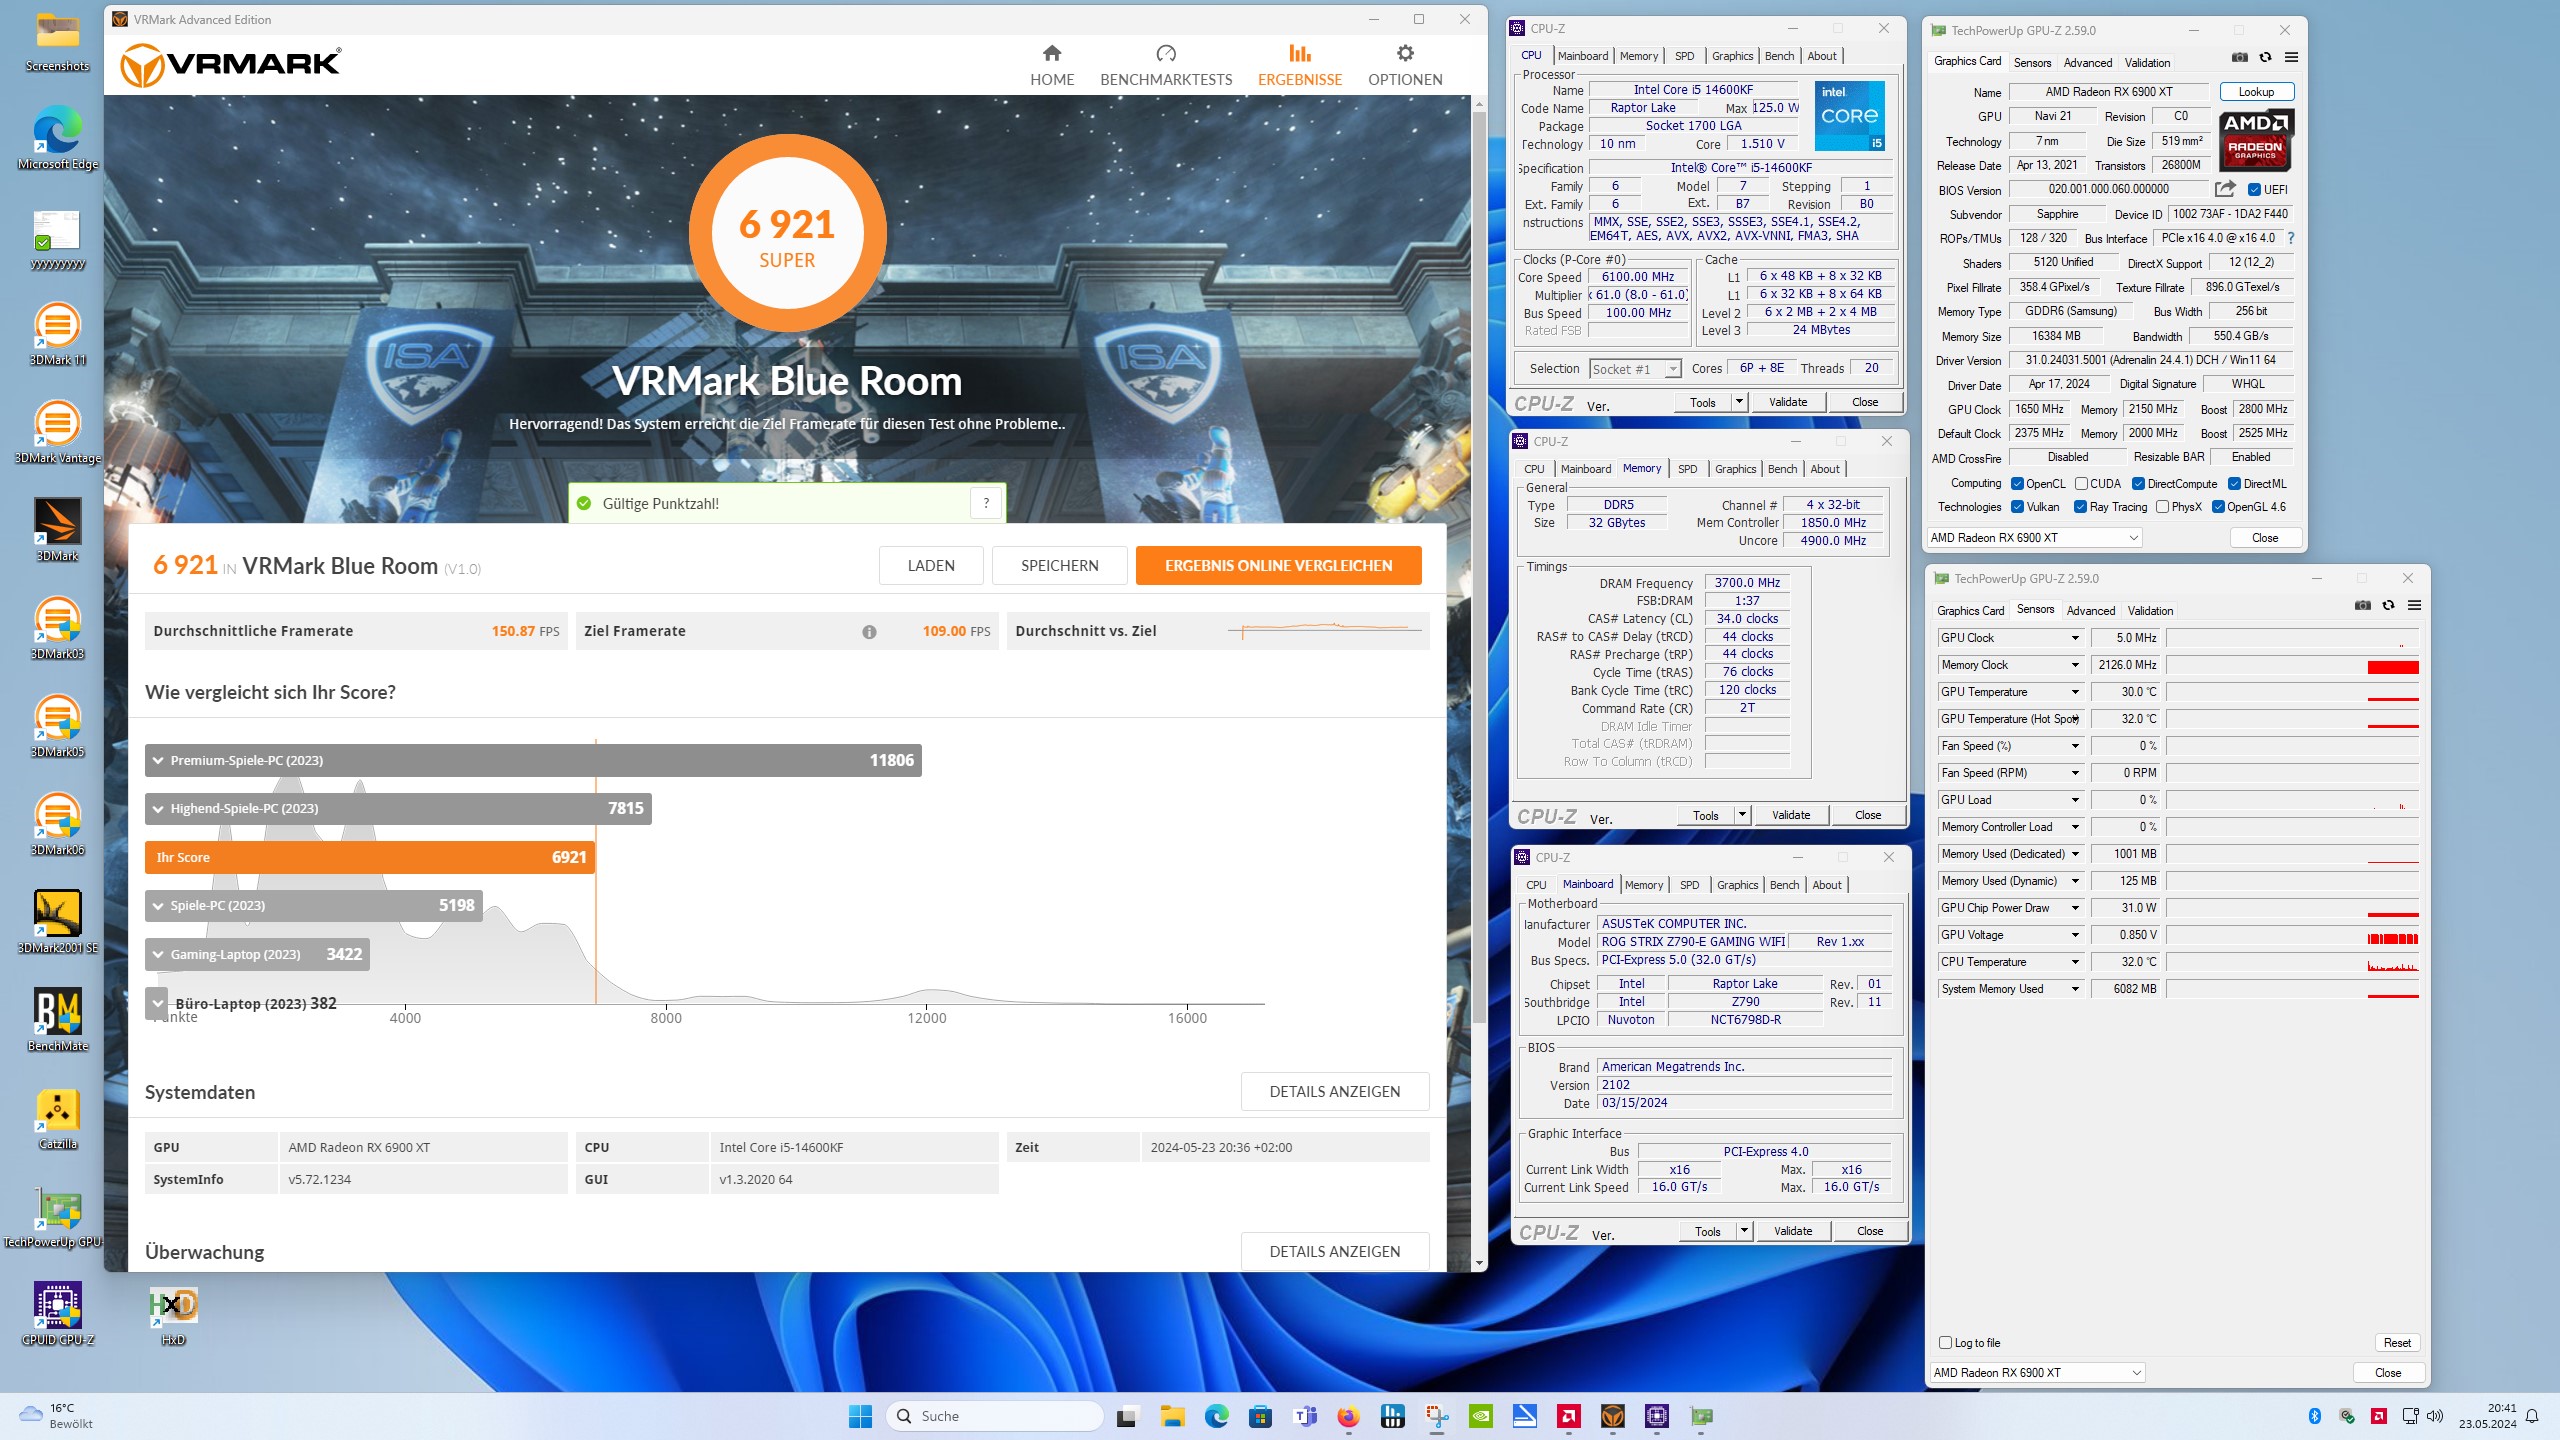Open the hamburger menu in GPU-Z Sensors window
2560x1440 pixels.
(x=2414, y=605)
